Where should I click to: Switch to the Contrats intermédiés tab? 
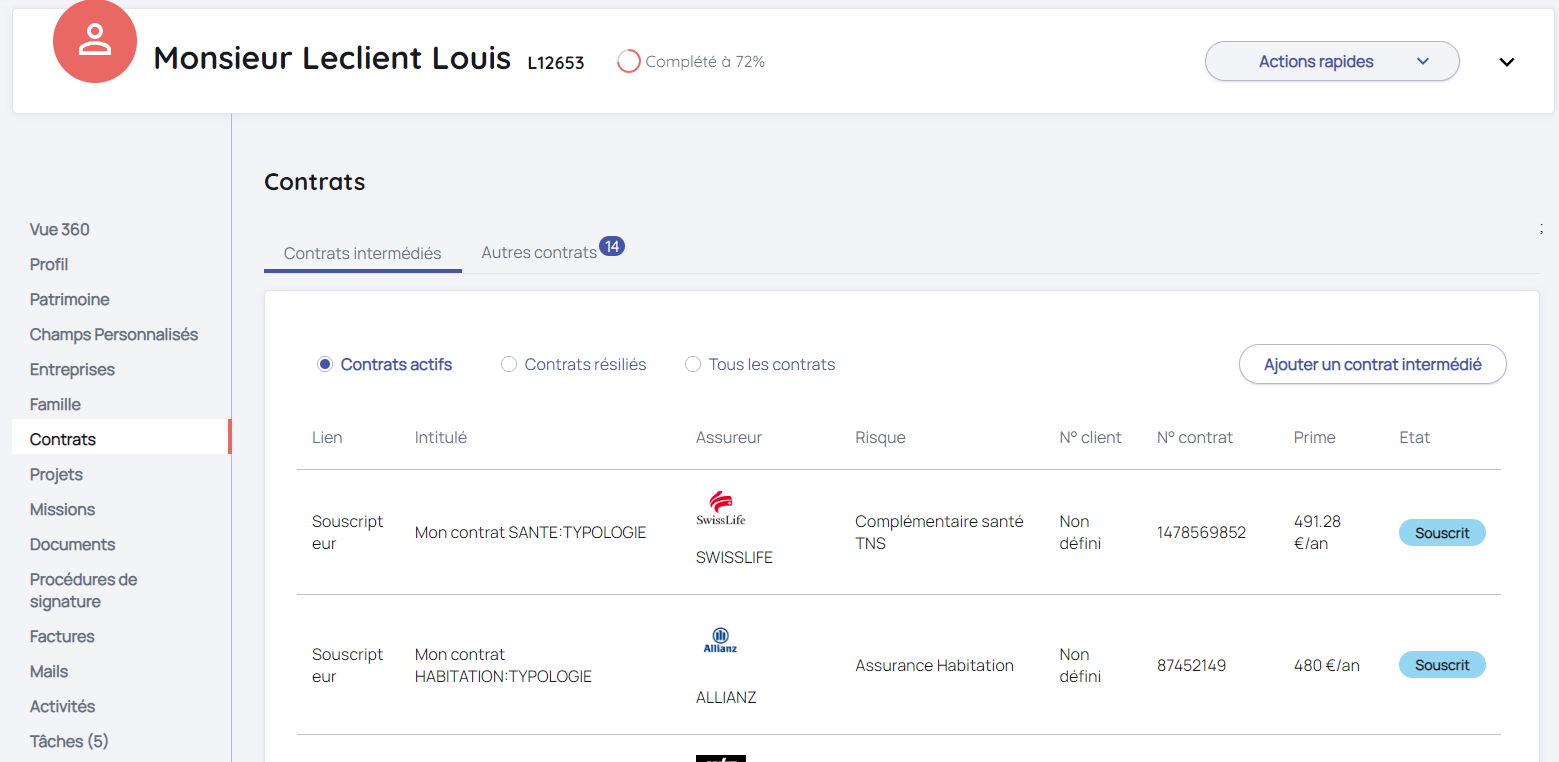(x=362, y=254)
